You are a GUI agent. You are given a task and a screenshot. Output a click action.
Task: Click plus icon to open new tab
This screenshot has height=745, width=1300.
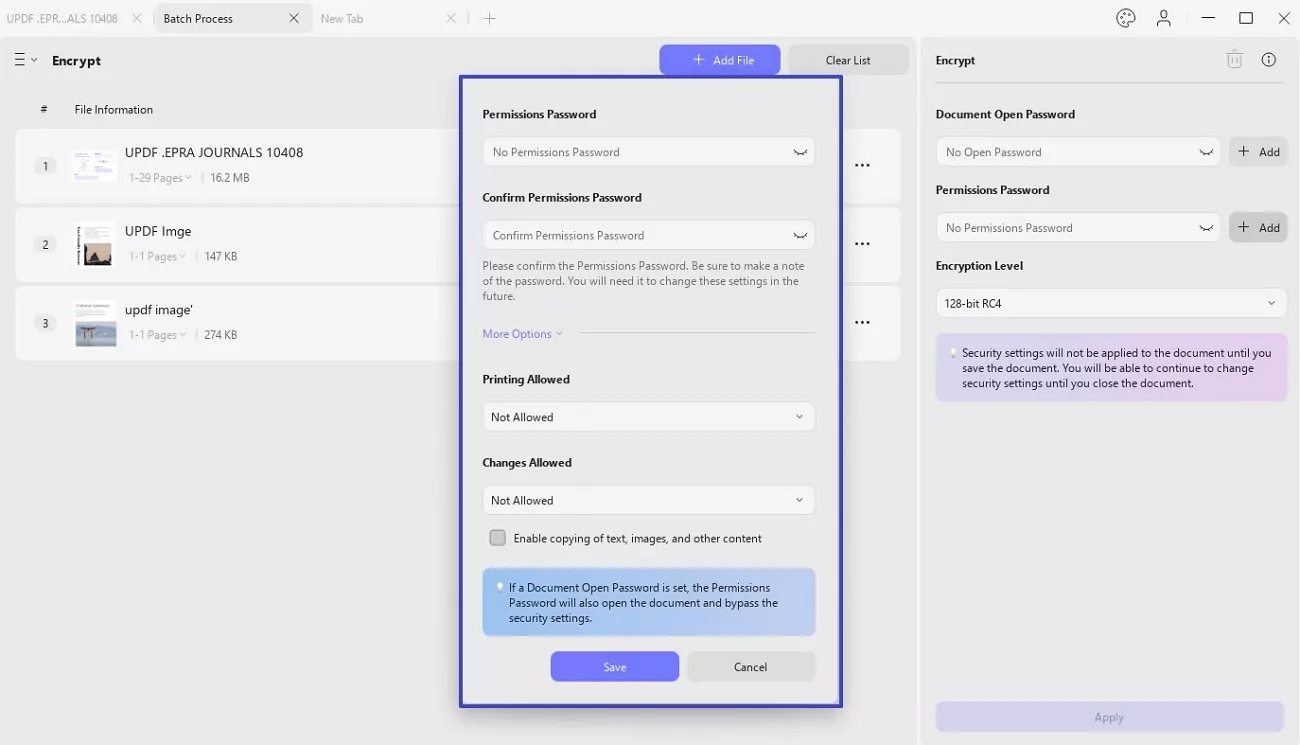(x=489, y=18)
